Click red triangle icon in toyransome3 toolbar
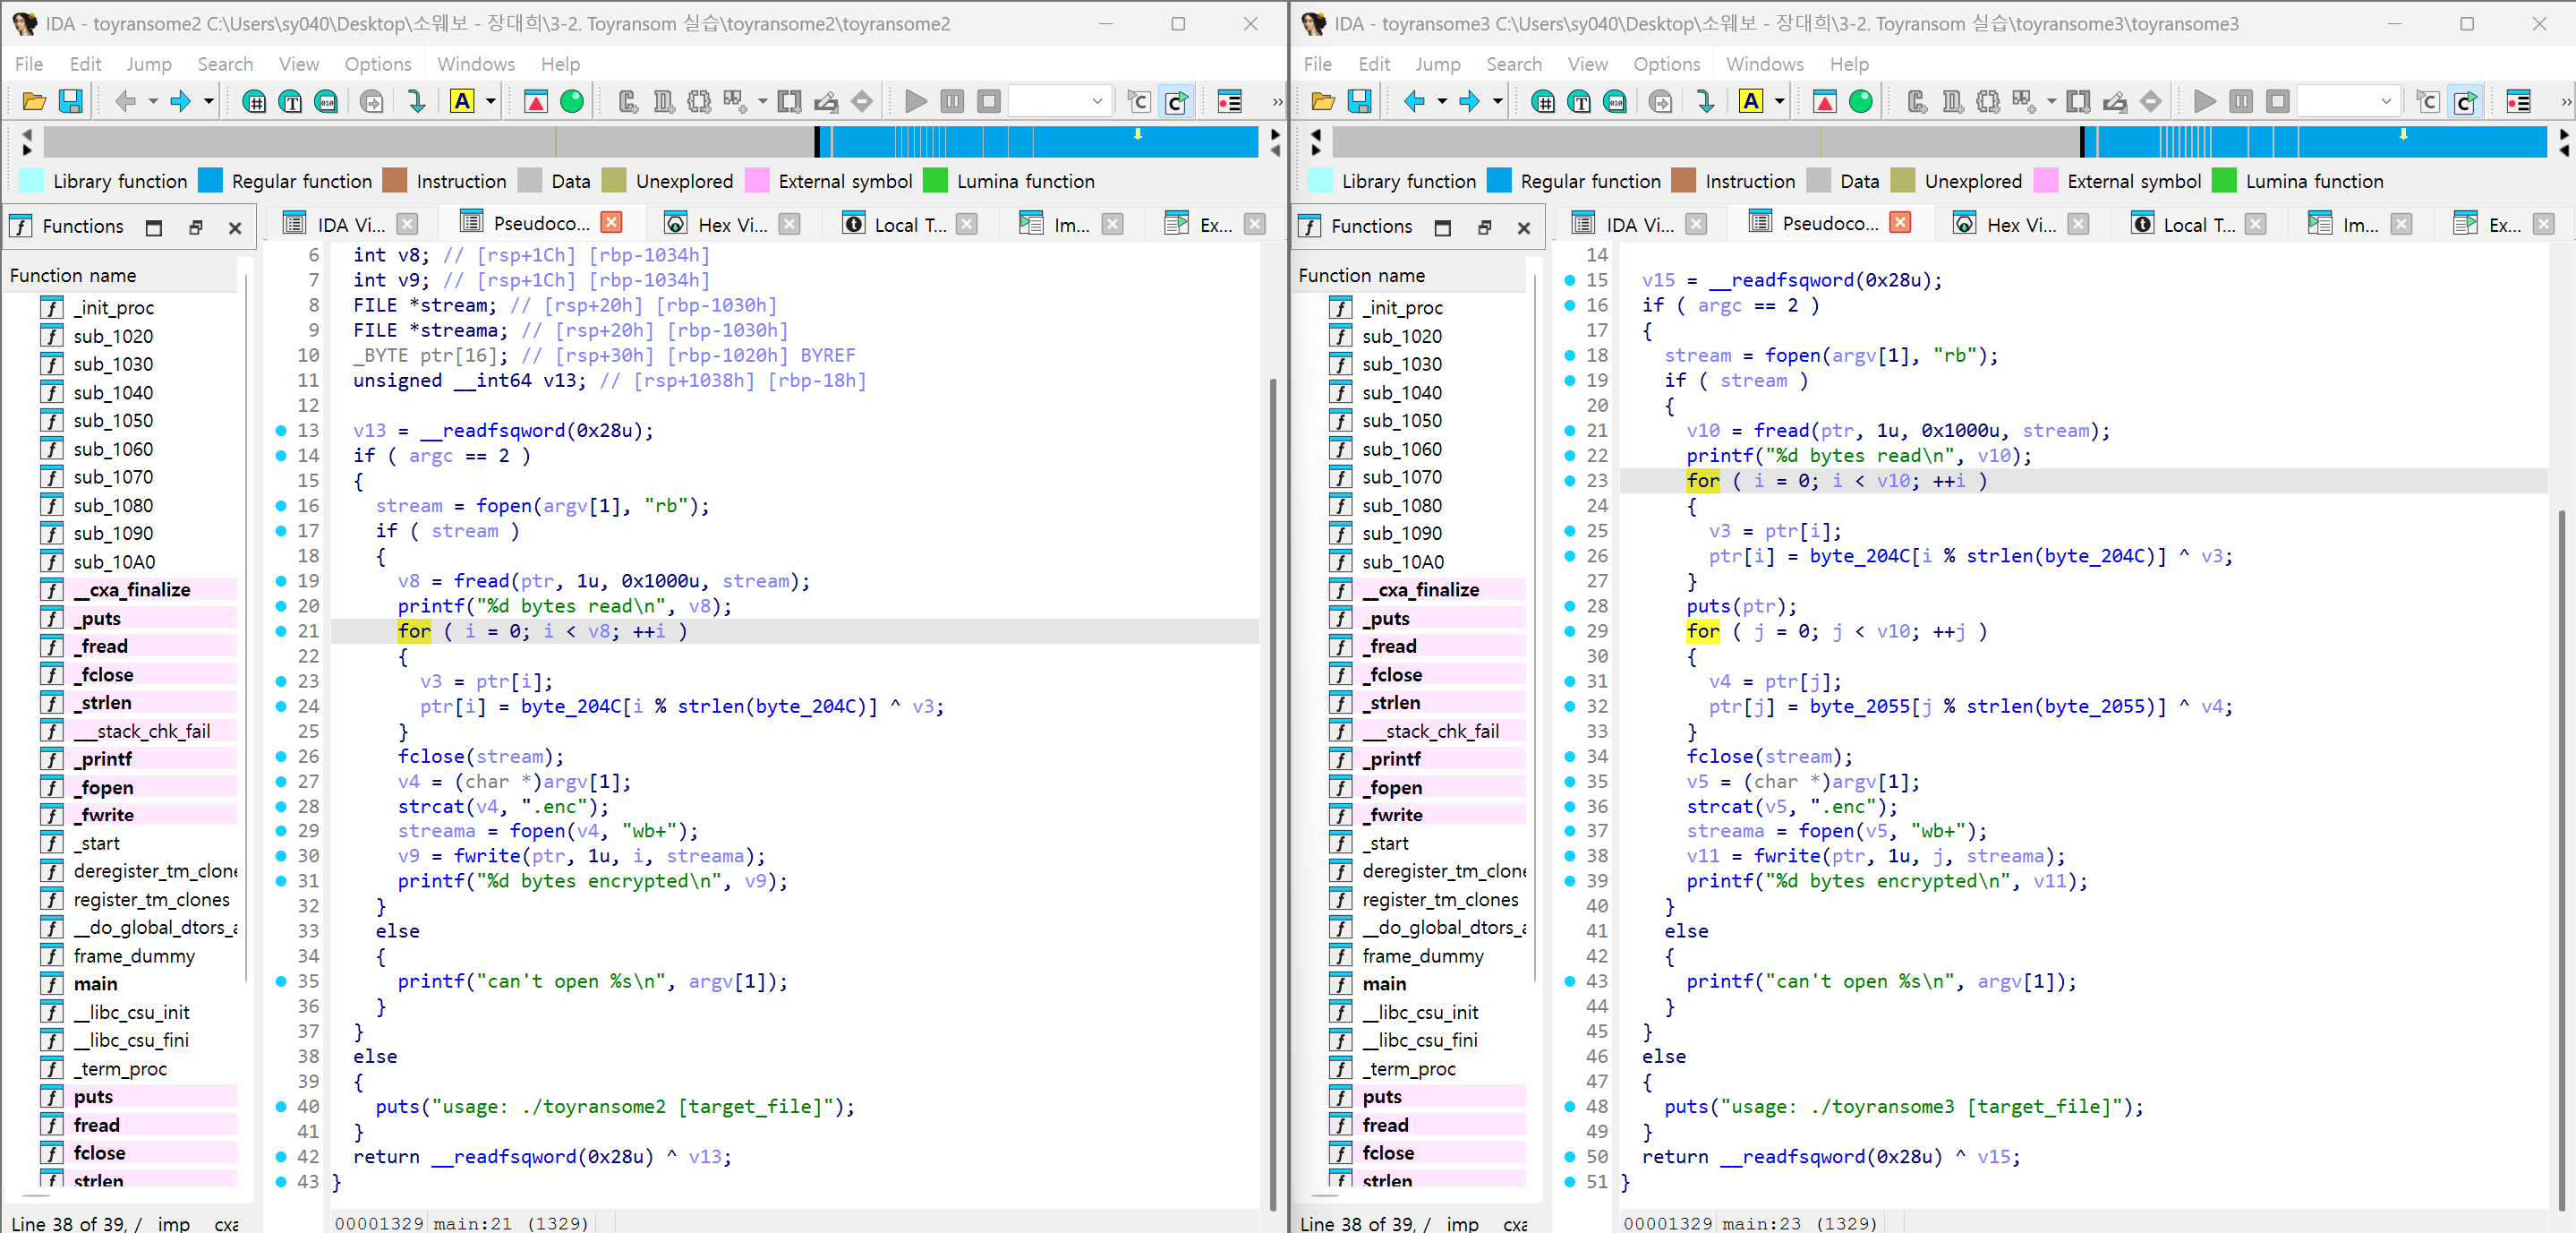The image size is (2576, 1233). [x=1825, y=101]
